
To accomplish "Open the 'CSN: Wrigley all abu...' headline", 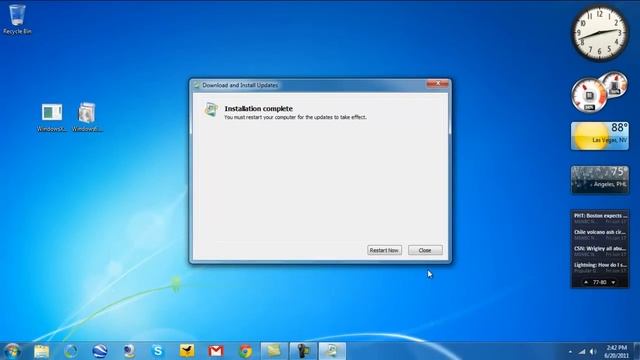I will click(600, 251).
